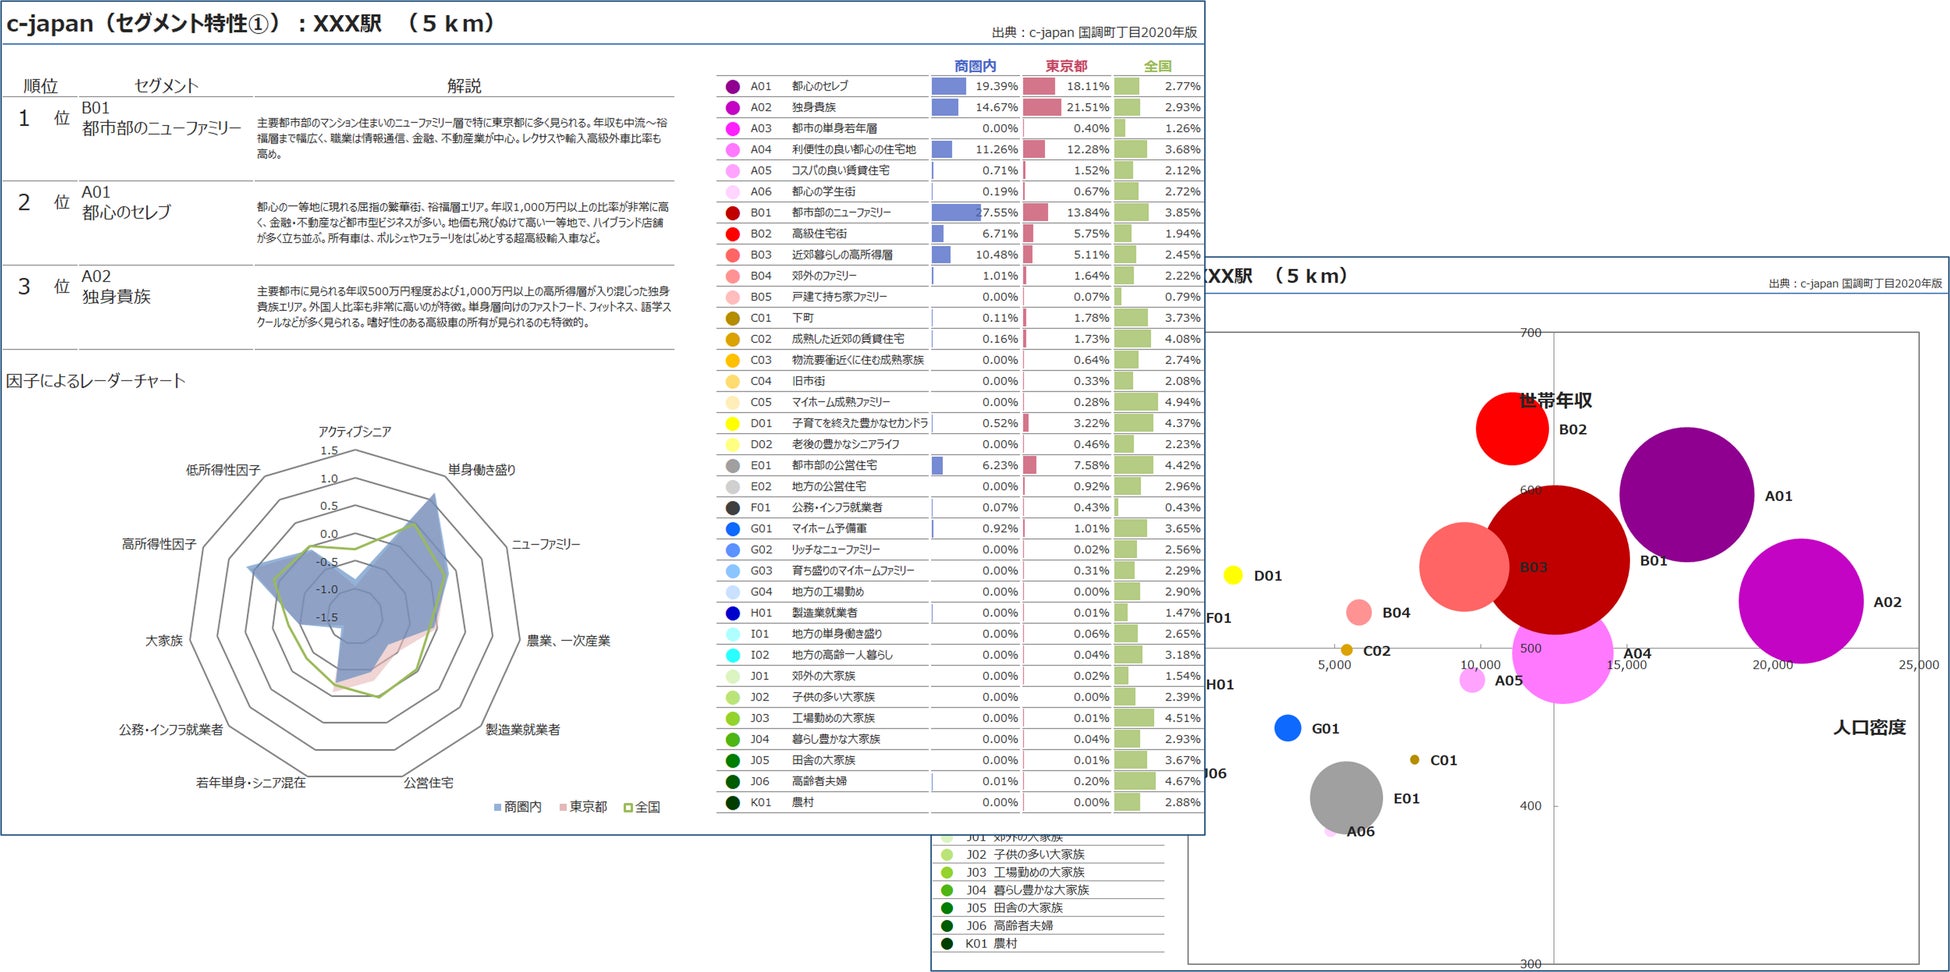Click the small pink A05 bubble
This screenshot has width=1950, height=972.
1472,680
